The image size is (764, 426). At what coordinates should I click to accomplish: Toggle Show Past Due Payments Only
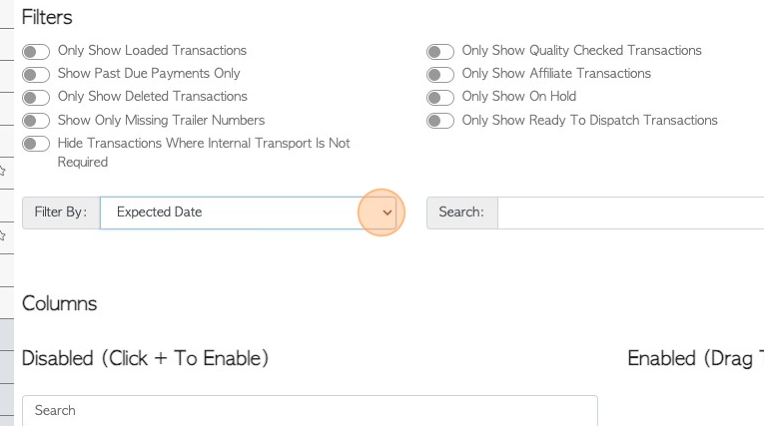36,75
